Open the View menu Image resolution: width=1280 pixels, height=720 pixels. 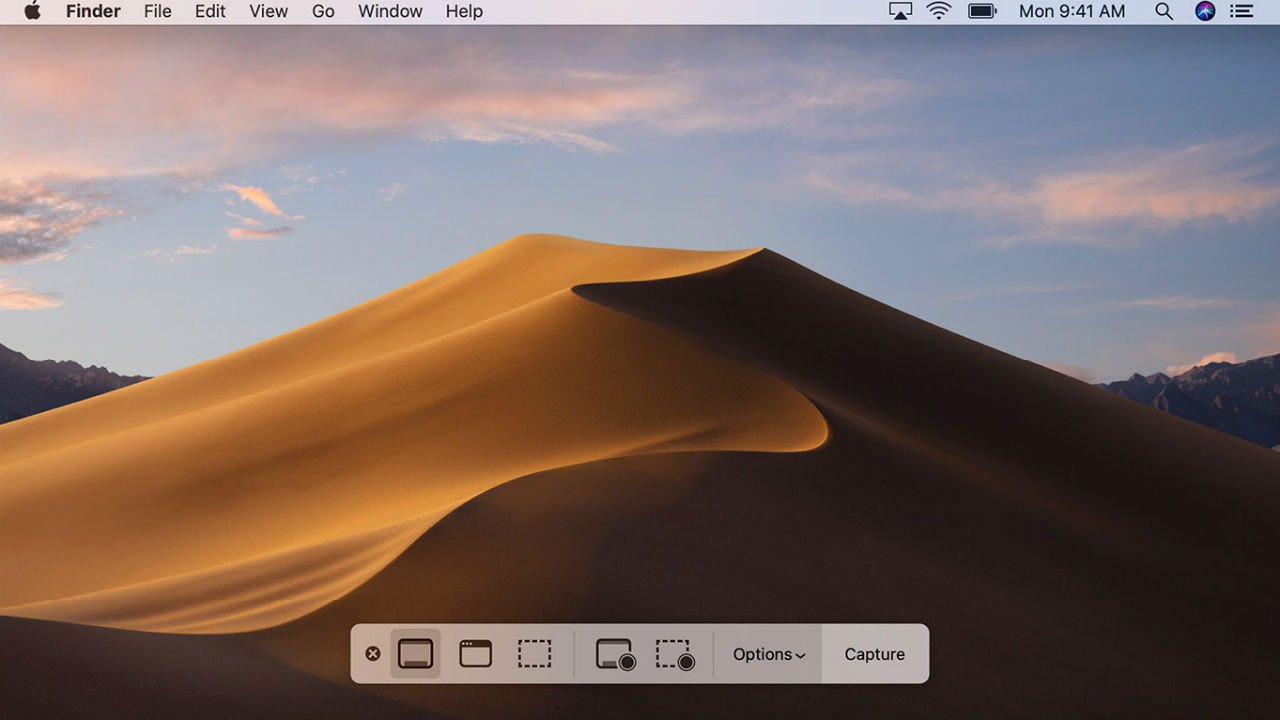point(268,12)
